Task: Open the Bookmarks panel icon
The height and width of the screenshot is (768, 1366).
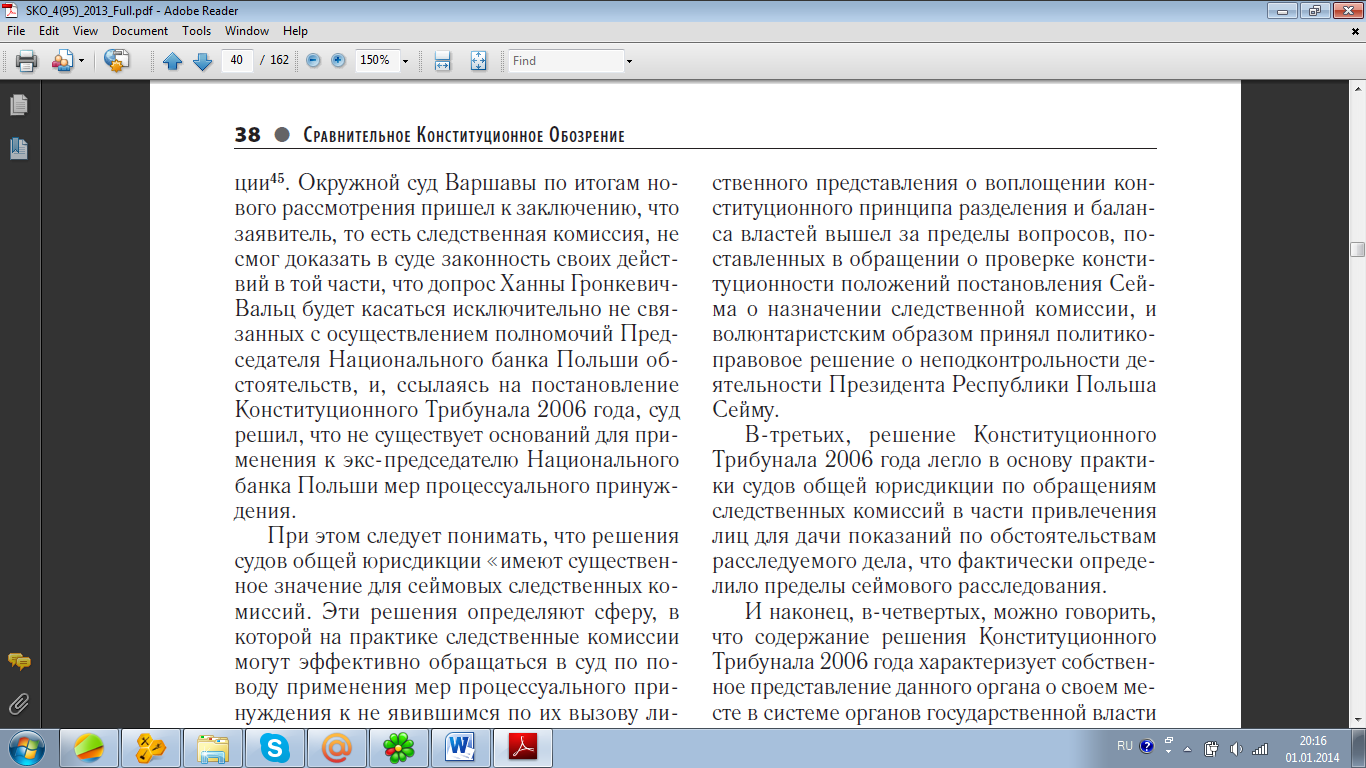Action: 18,149
